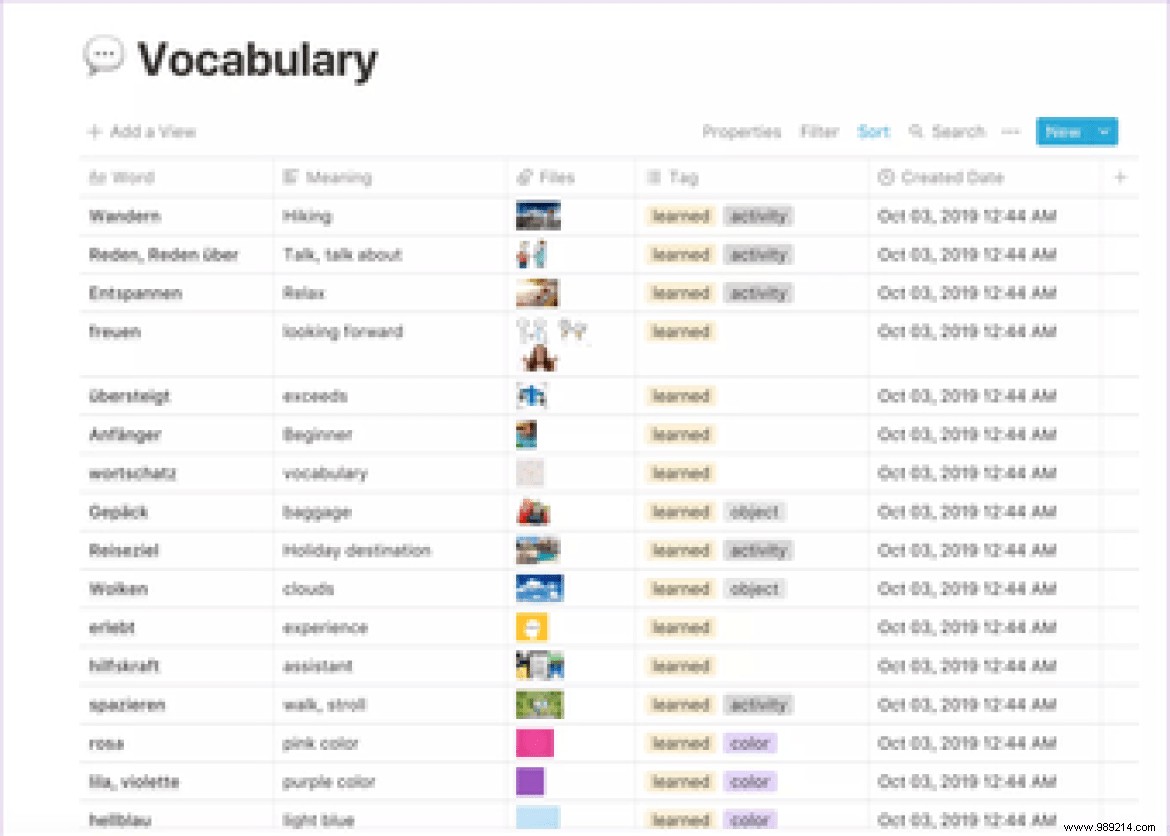This screenshot has width=1170, height=836.
Task: Click the Sort option
Action: 873,132
